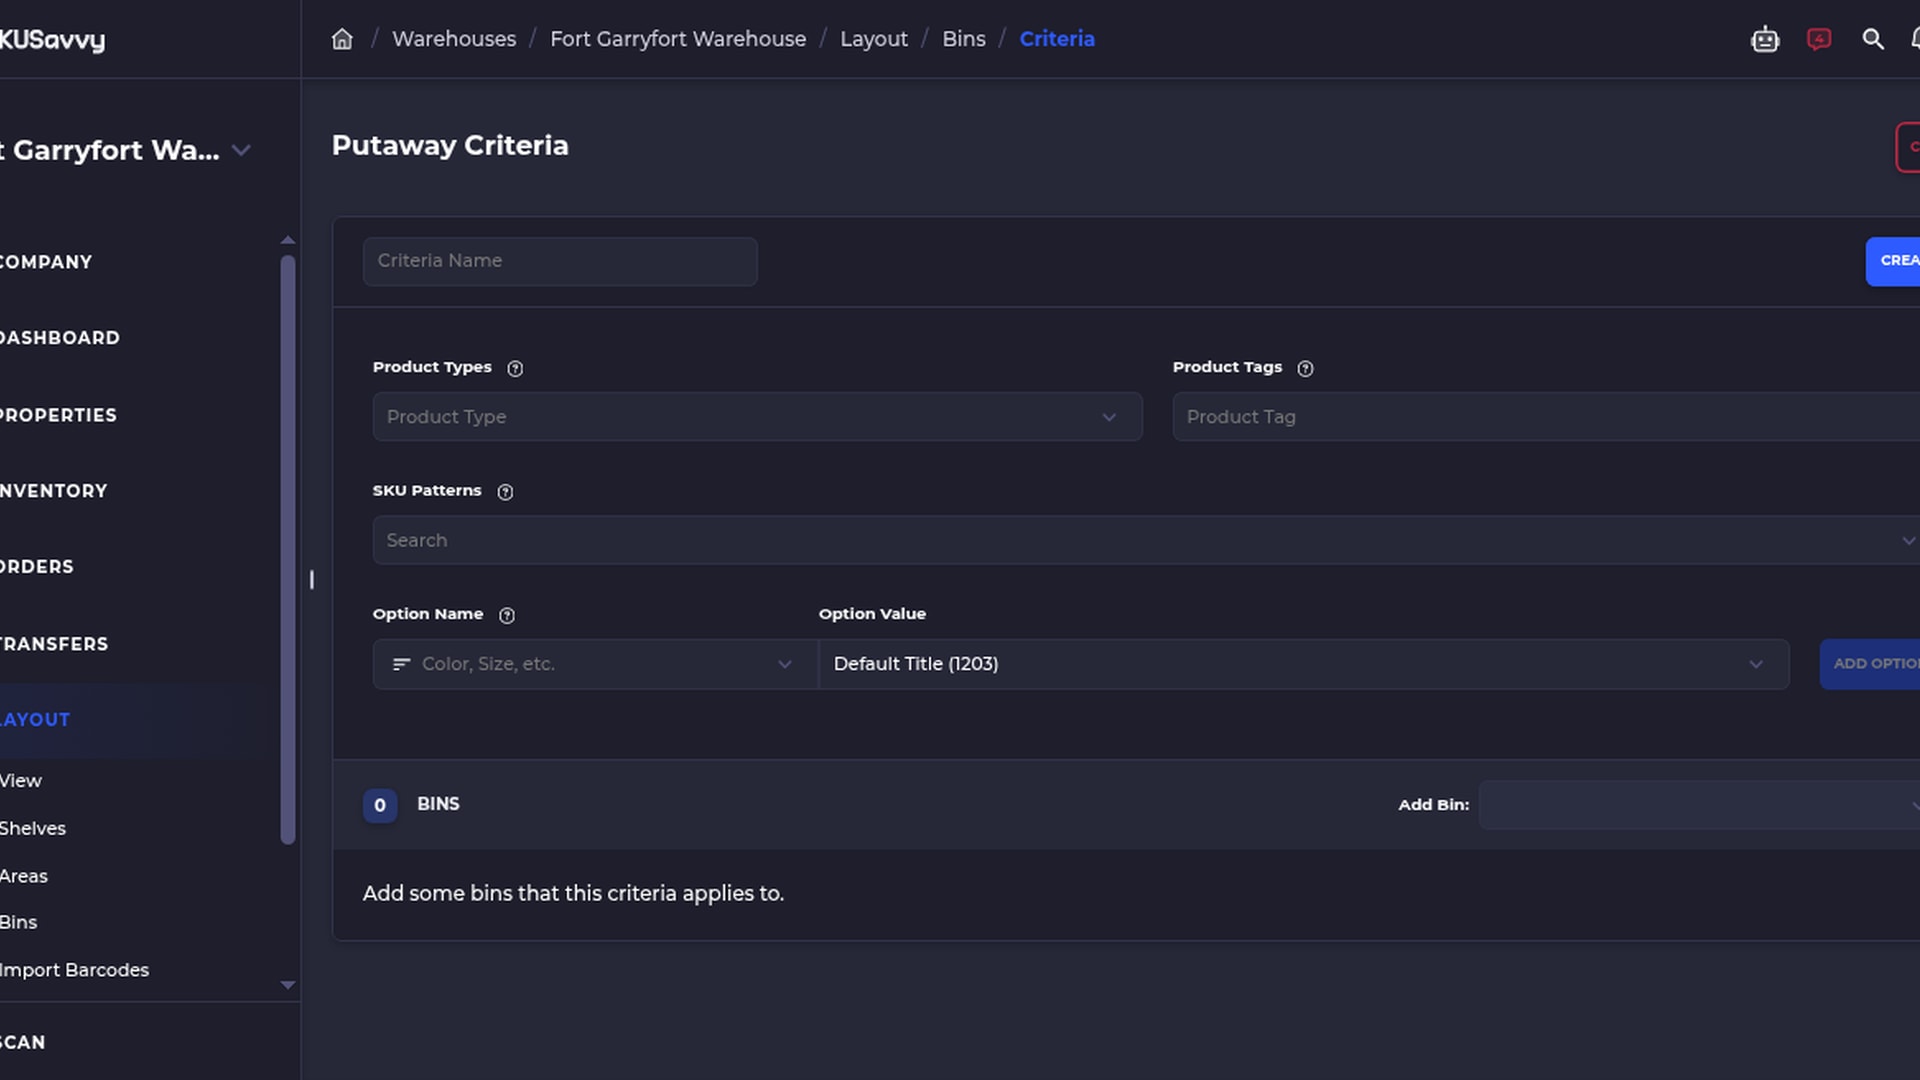This screenshot has width=1920, height=1080.
Task: Click the Add Option button
Action: (1870, 664)
